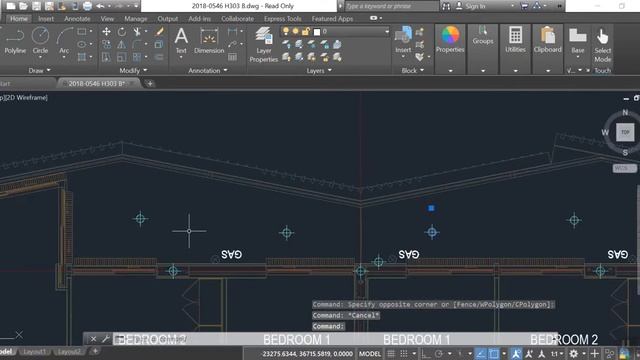Toggle ortho mode in status bar

coord(425,354)
